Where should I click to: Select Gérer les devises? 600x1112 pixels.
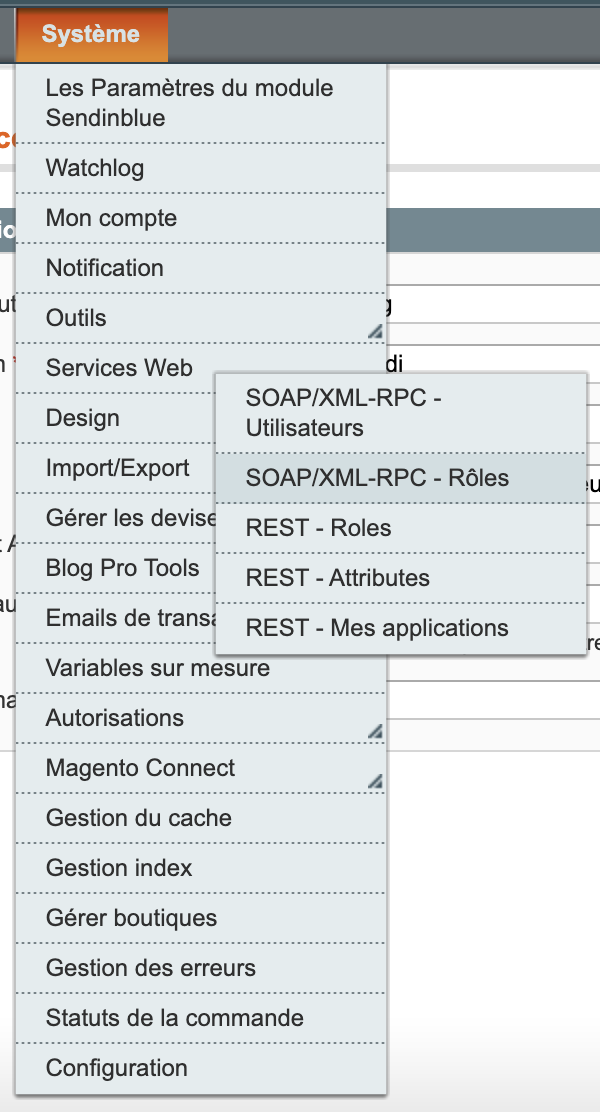click(120, 518)
